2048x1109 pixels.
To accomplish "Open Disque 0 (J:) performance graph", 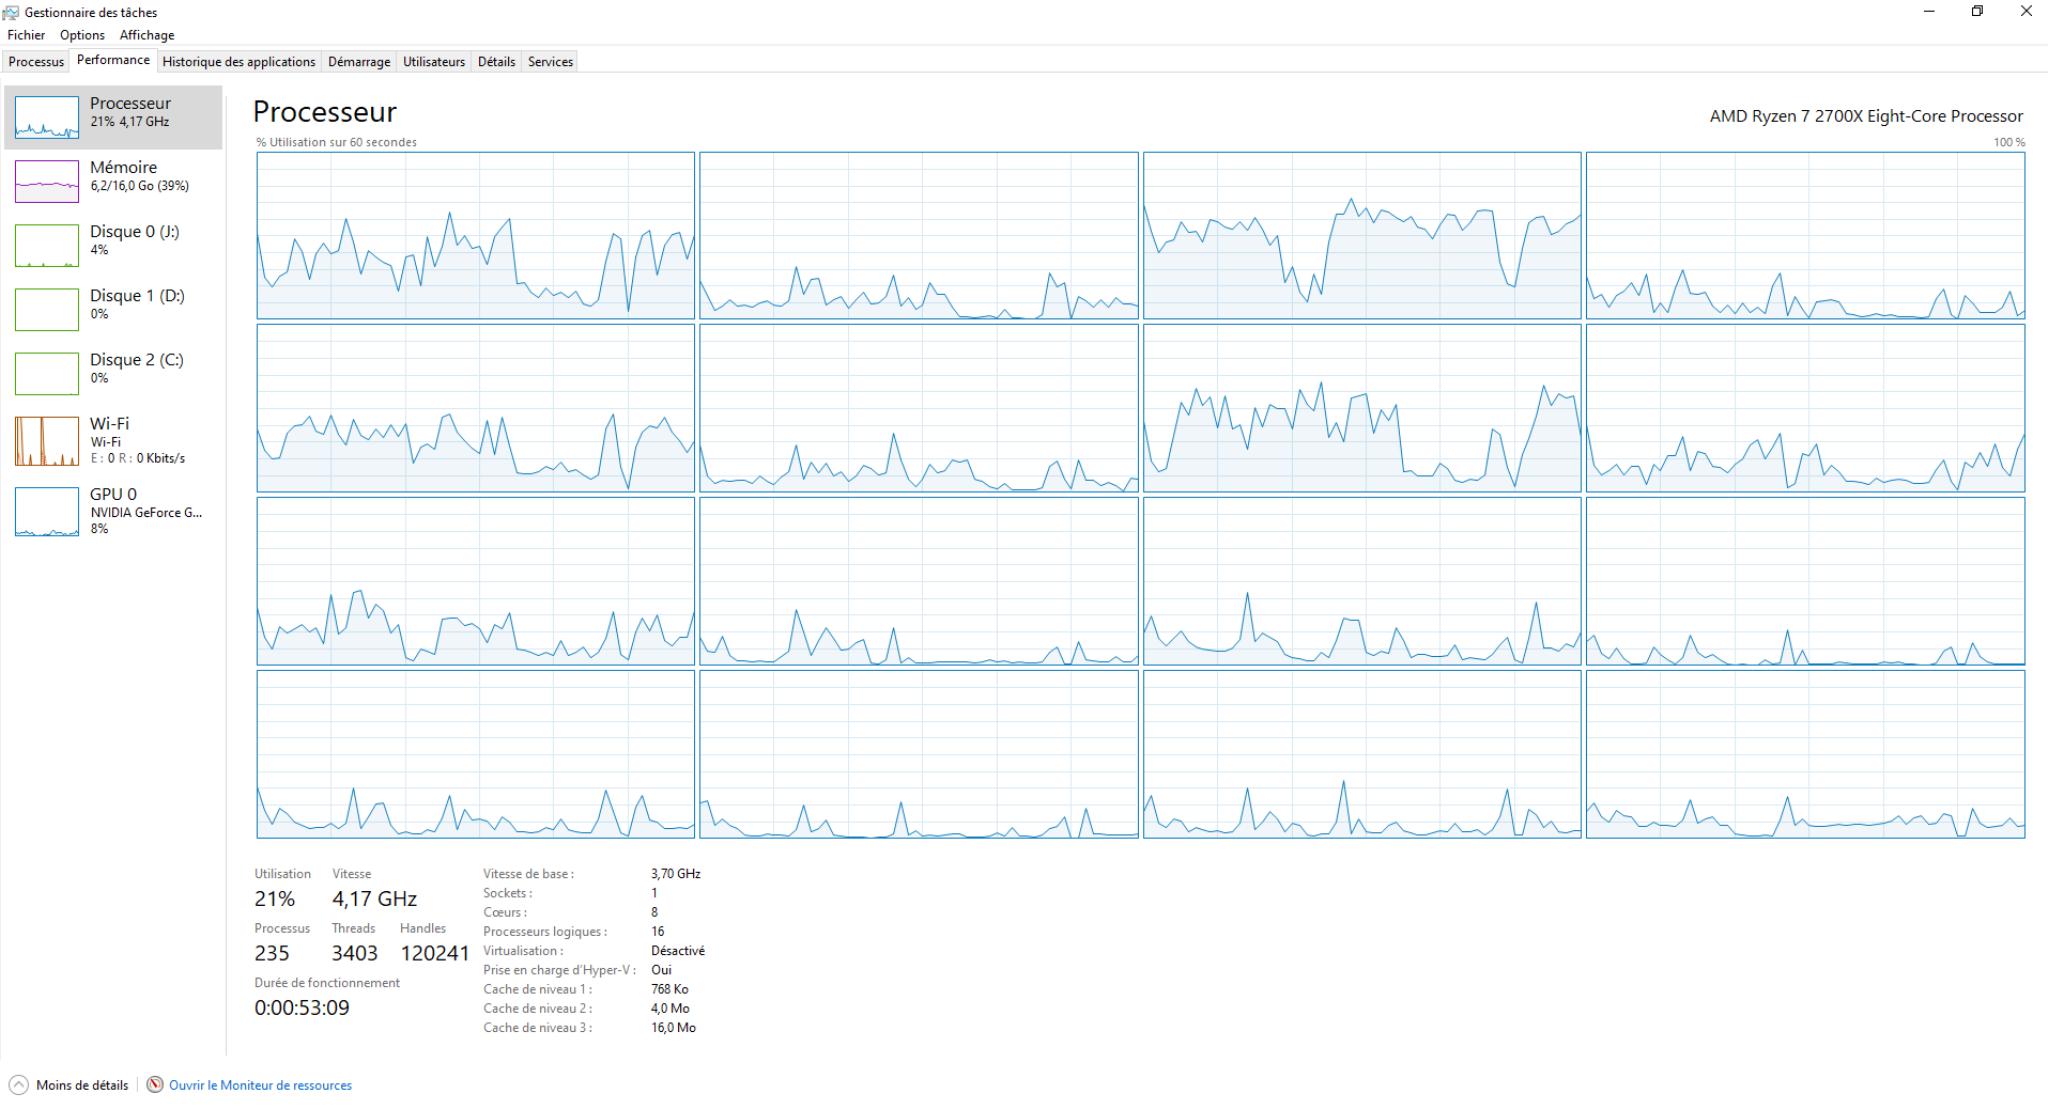I will [46, 245].
